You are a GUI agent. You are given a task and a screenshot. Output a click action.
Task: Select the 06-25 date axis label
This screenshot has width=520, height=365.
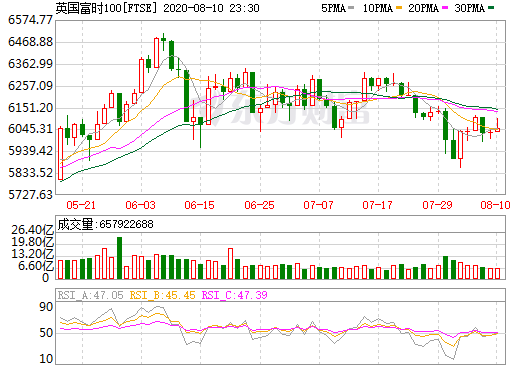259,205
